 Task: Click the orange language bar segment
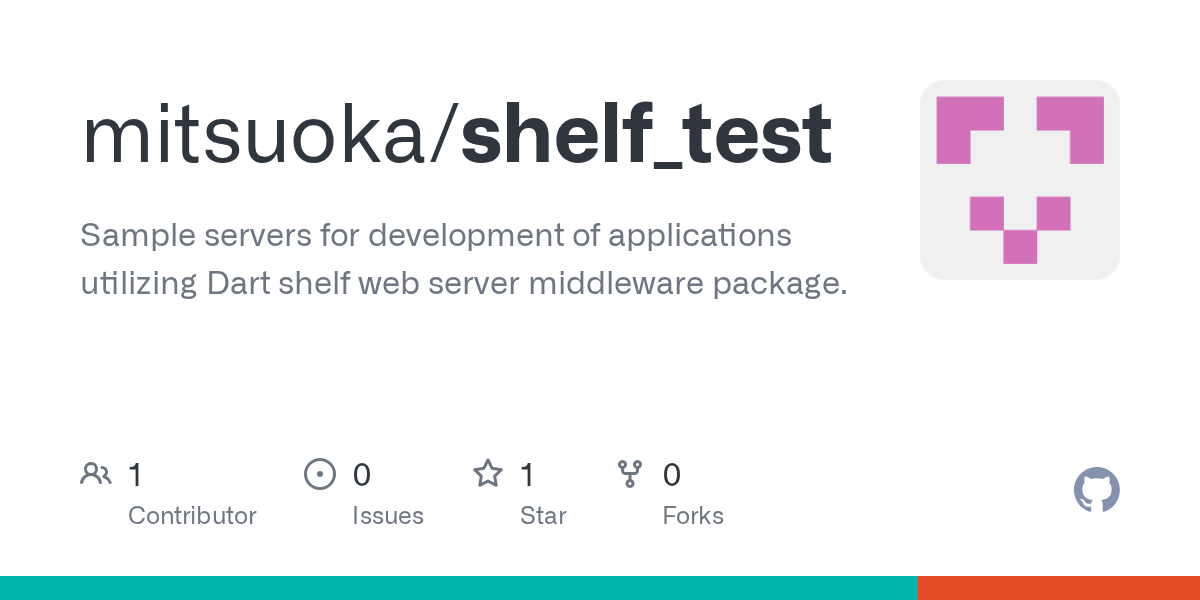1058,588
